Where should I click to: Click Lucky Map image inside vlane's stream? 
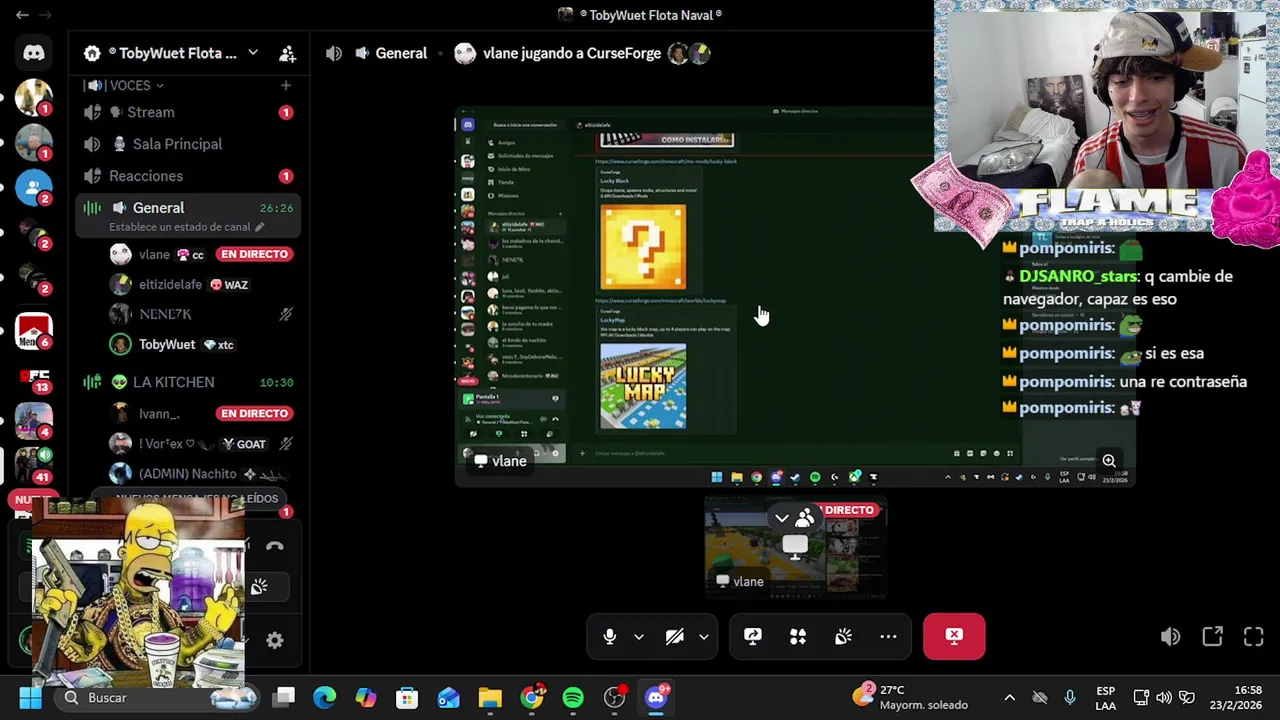point(643,386)
